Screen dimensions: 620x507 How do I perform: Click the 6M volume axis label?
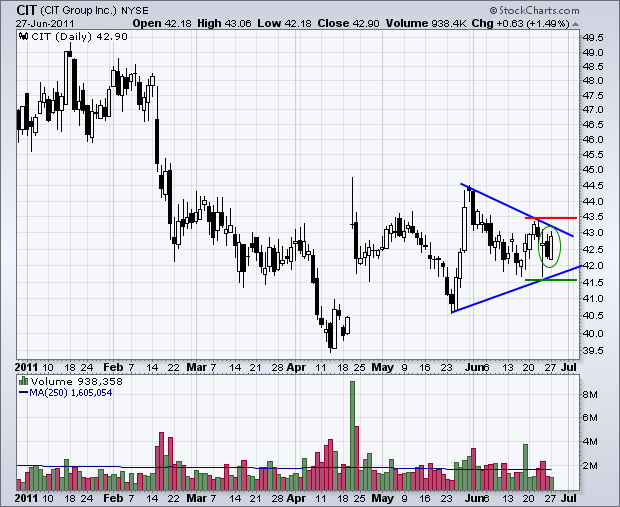(591, 418)
